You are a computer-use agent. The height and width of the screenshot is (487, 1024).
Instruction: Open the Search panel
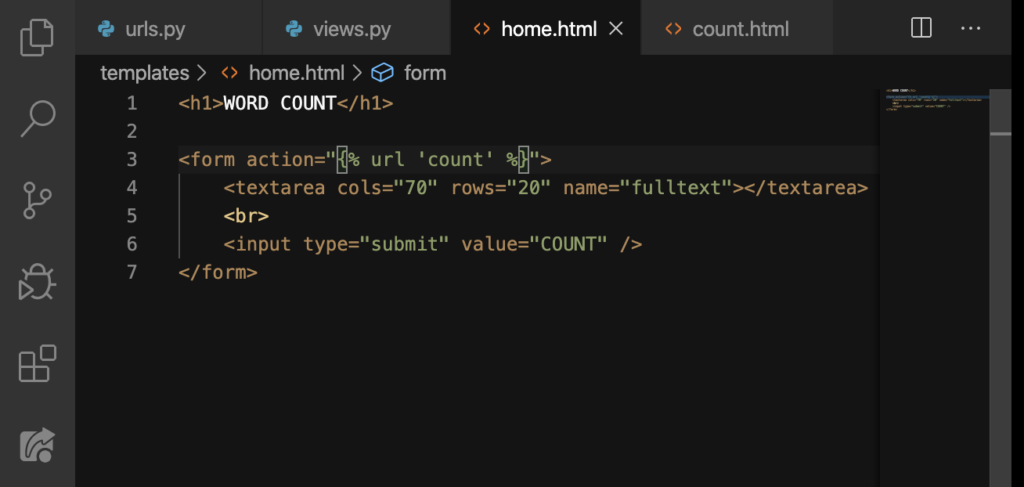[37, 118]
